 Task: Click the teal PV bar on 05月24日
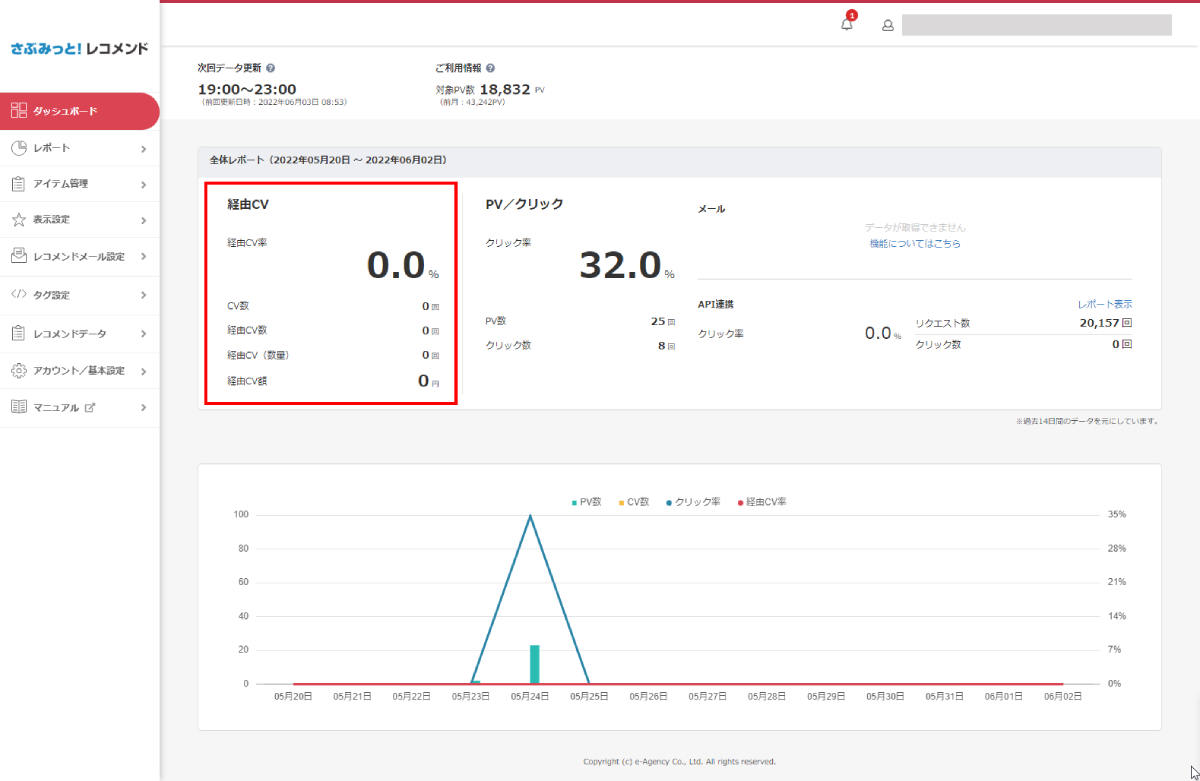[x=535, y=664]
